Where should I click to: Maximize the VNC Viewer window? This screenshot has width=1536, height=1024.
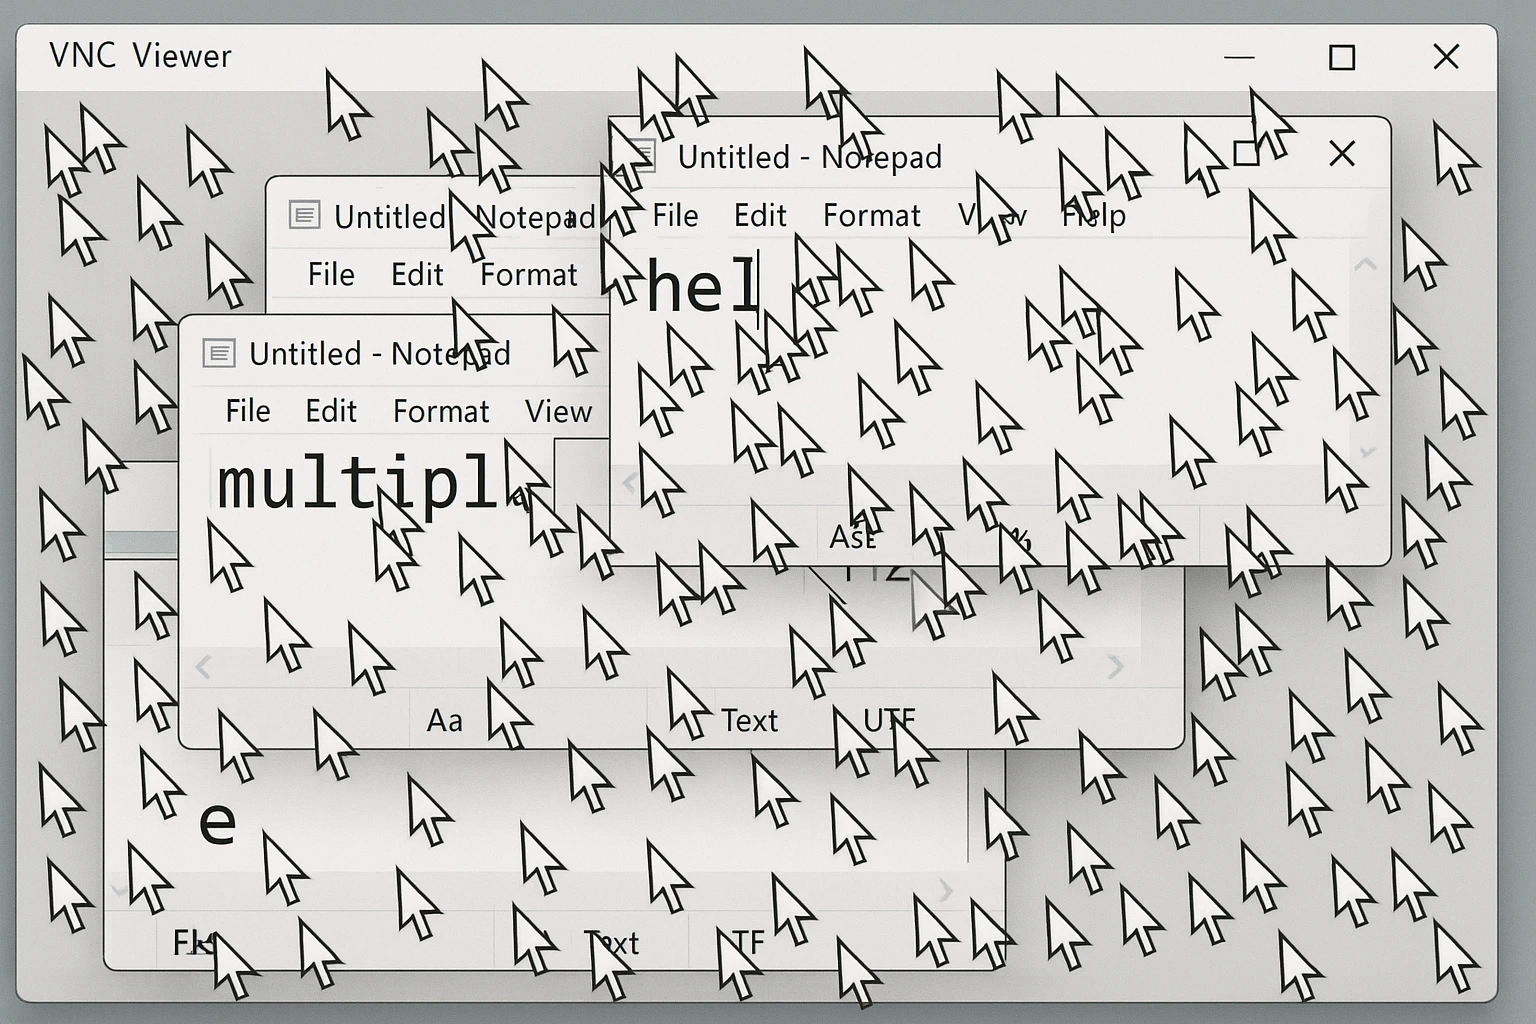(1342, 58)
